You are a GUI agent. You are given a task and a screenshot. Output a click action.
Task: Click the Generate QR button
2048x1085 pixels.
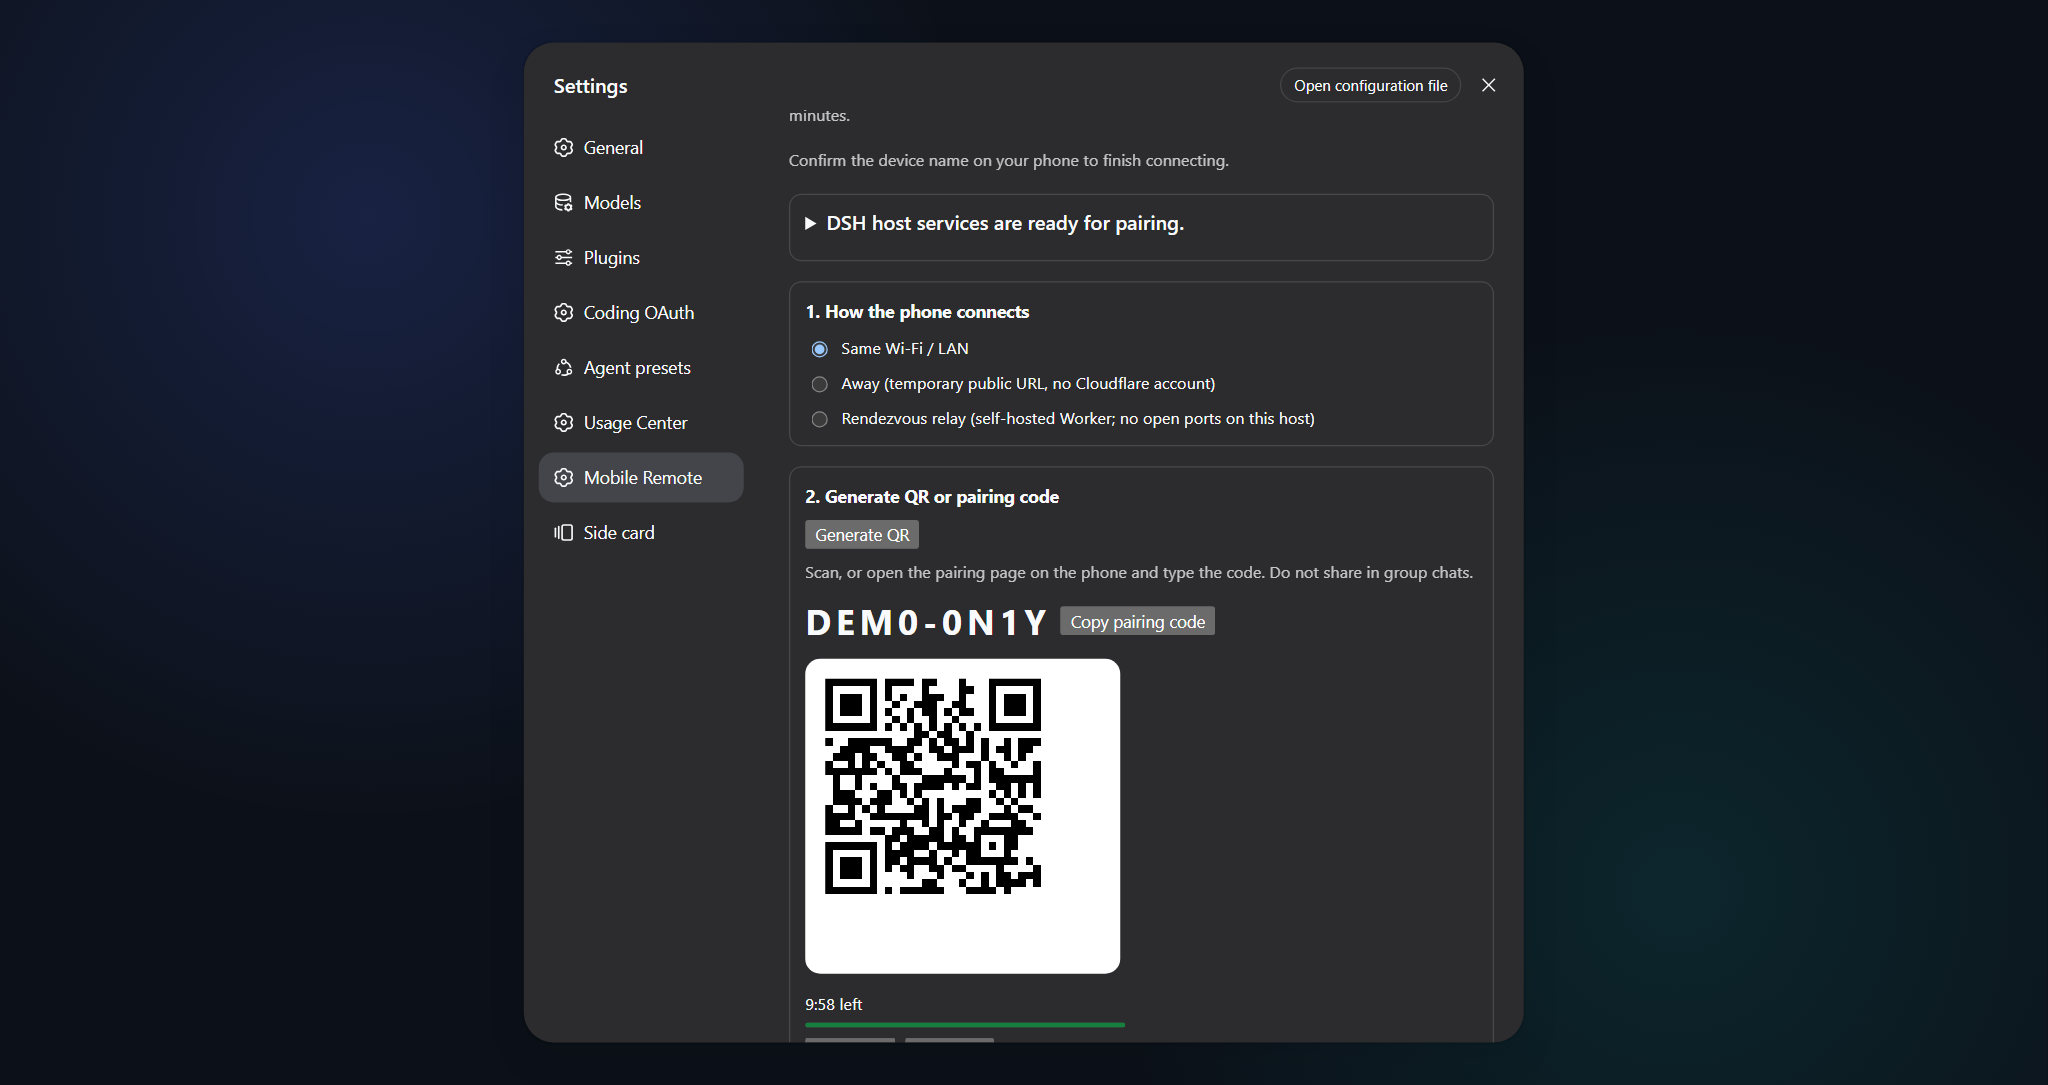pyautogui.click(x=862, y=535)
